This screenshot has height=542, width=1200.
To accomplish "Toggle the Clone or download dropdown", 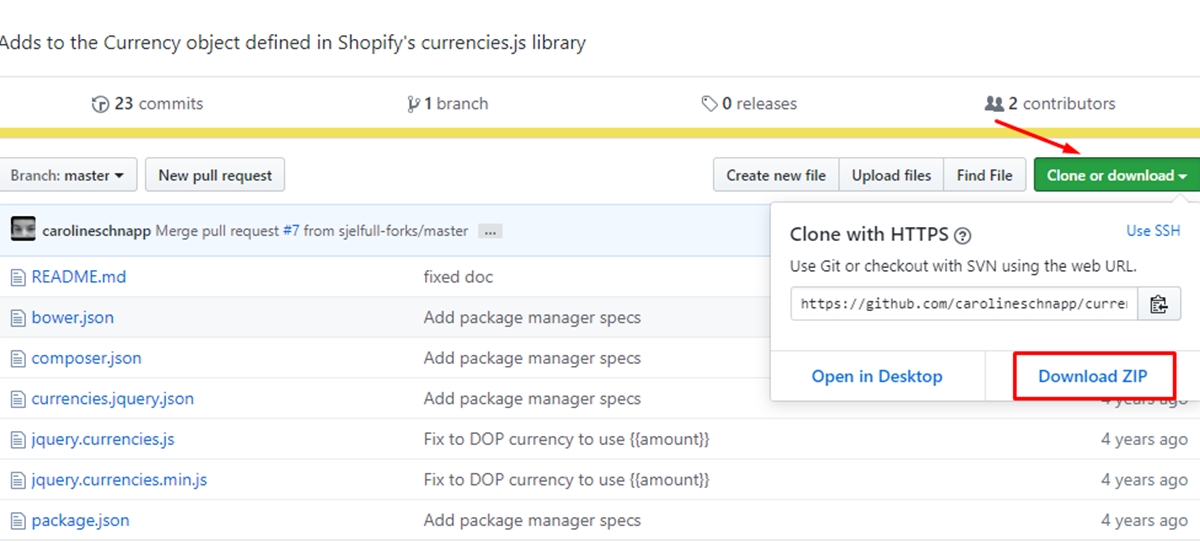I will pos(1116,175).
